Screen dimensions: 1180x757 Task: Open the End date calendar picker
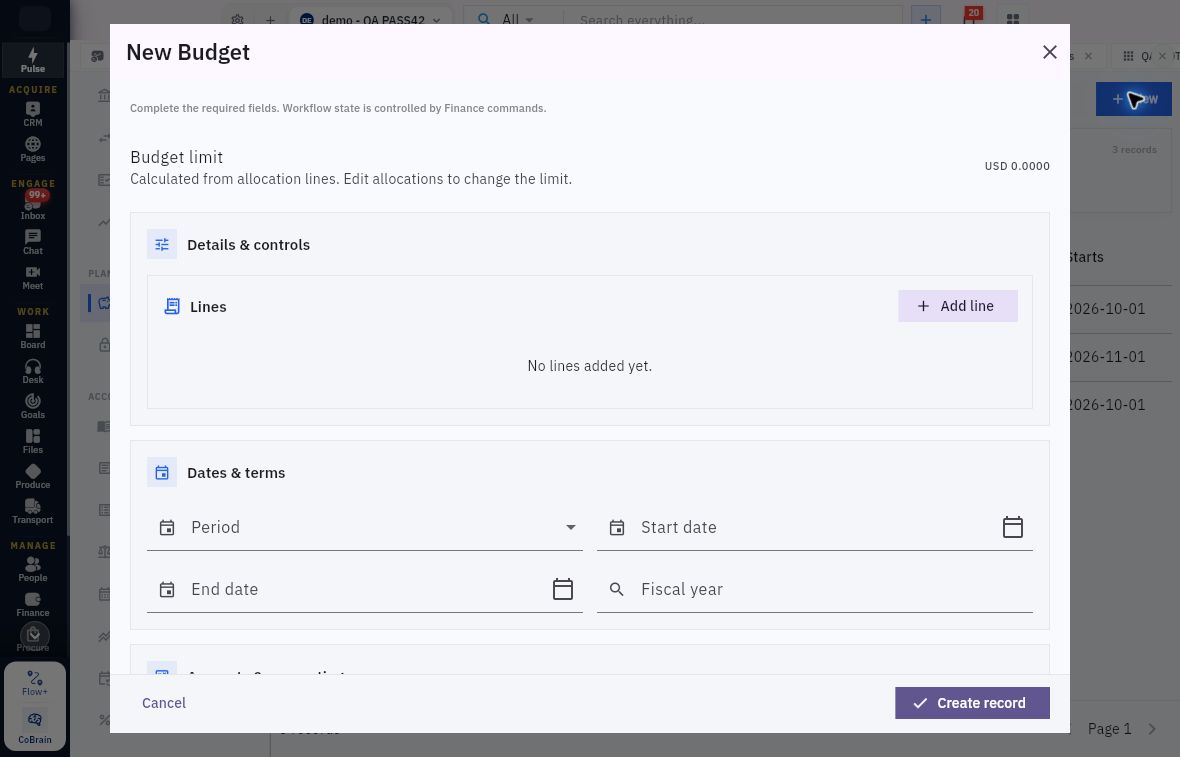562,588
